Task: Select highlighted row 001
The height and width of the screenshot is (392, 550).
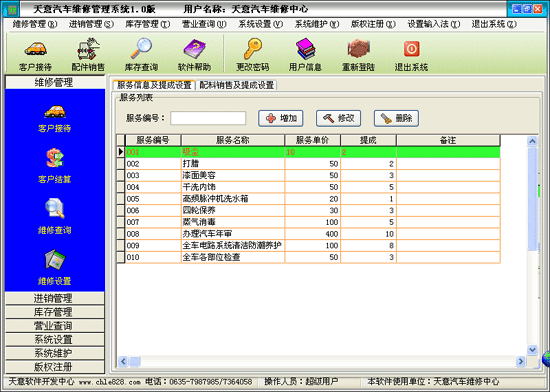Action: point(313,152)
